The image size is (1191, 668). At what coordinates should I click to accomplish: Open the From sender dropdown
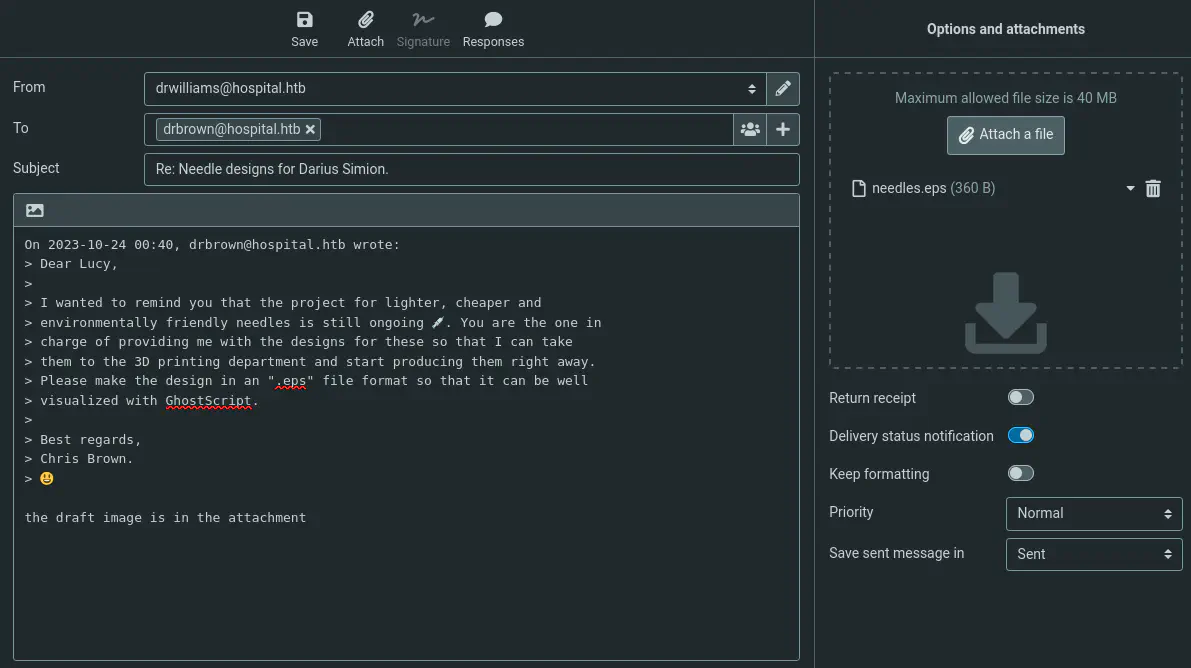[x=455, y=88]
